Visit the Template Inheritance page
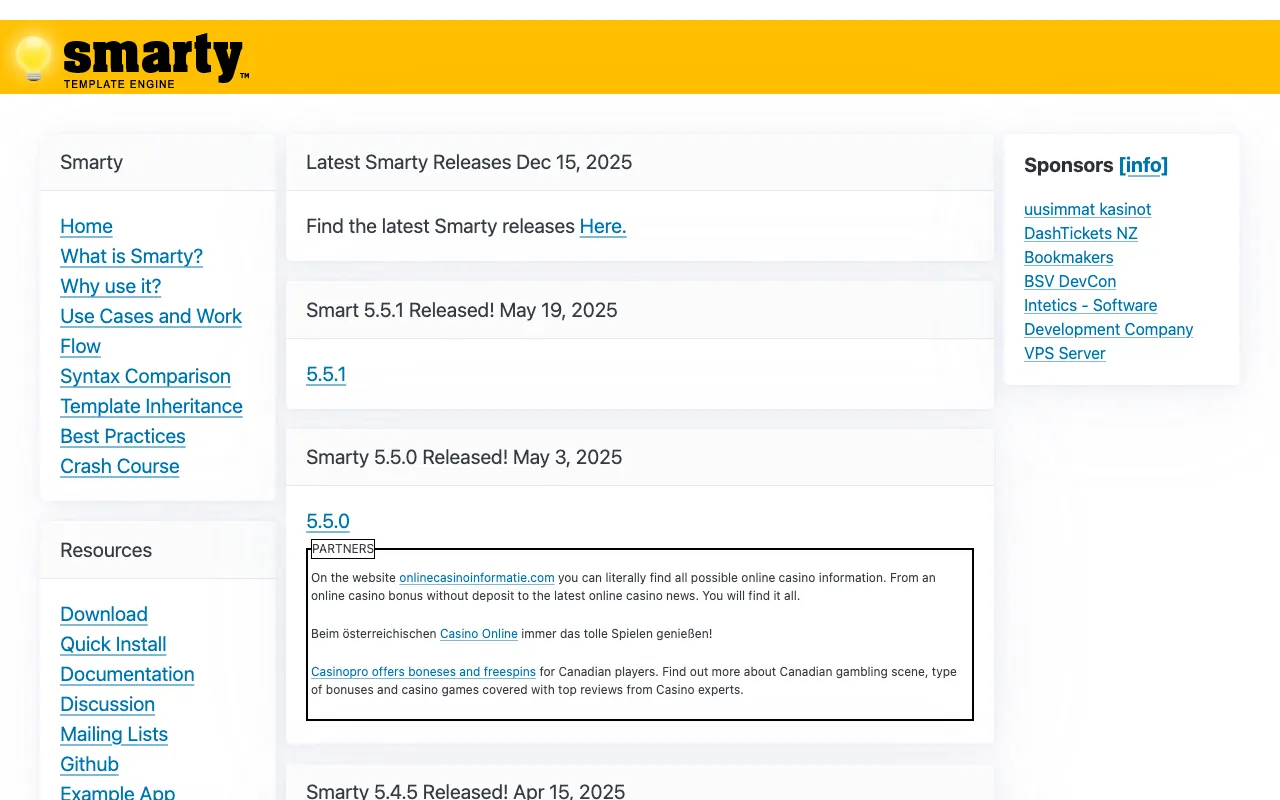This screenshot has width=1280, height=800. coord(151,406)
